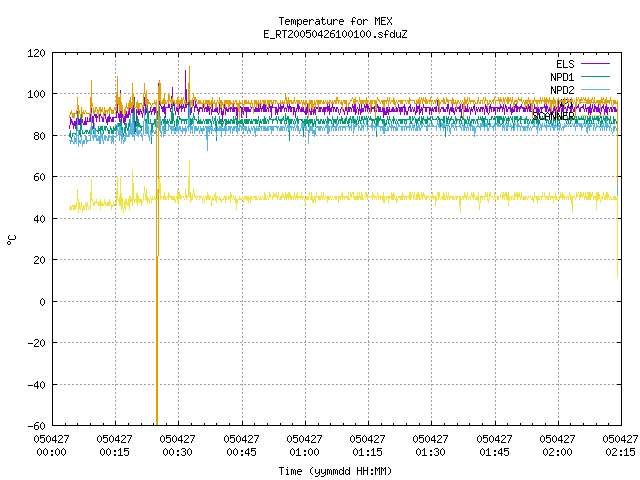The image size is (640, 480).
Task: Pick the green NPD1 legend line sample
Action: [x=595, y=76]
